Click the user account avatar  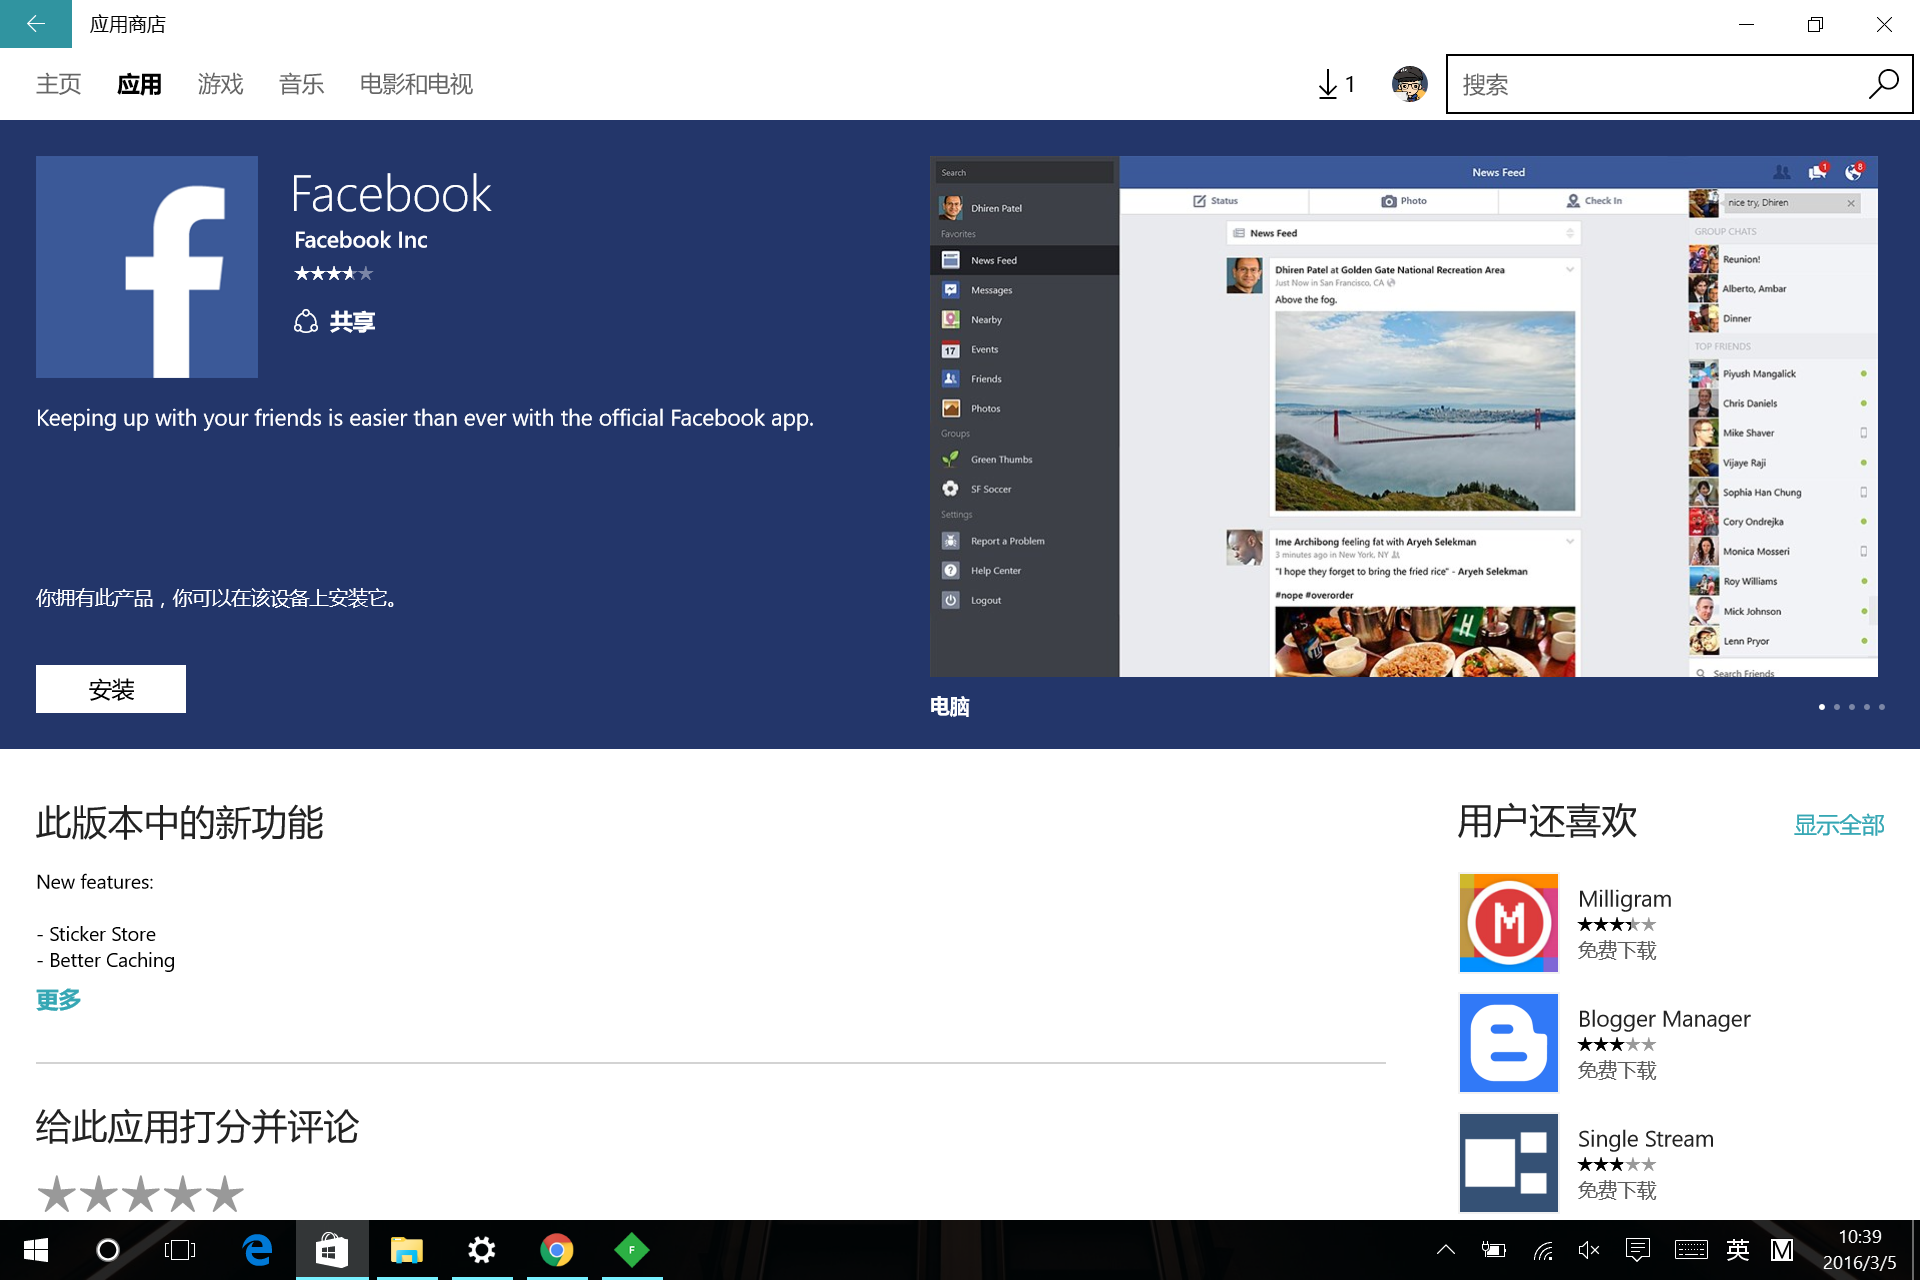1409,85
